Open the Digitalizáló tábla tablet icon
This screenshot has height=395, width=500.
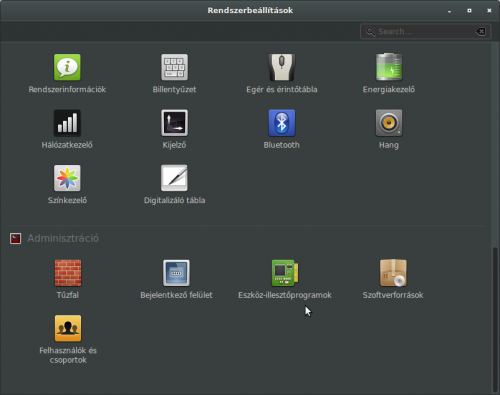pyautogui.click(x=174, y=178)
